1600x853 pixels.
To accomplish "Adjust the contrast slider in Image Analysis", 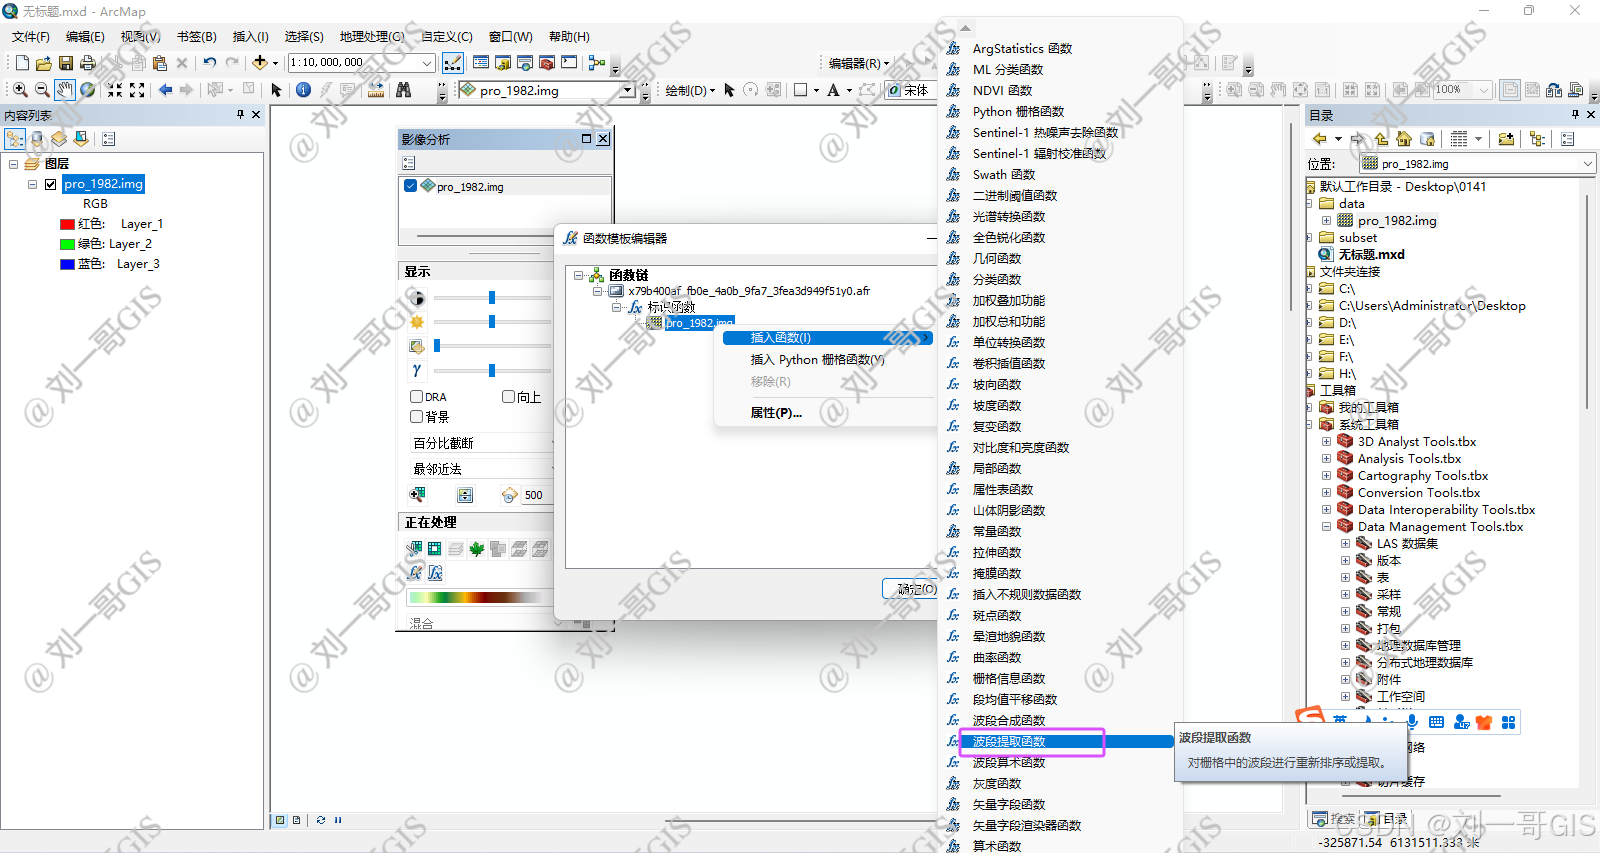I will [491, 298].
